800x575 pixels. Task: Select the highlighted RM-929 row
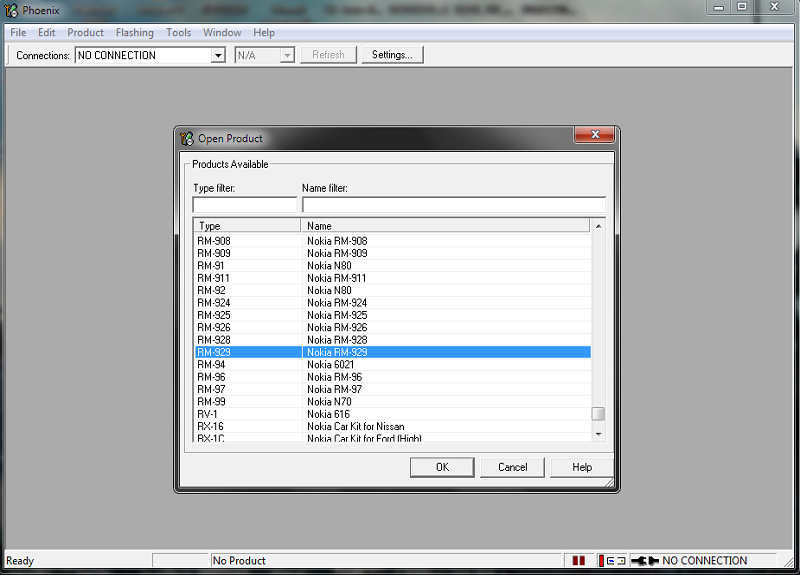(393, 352)
